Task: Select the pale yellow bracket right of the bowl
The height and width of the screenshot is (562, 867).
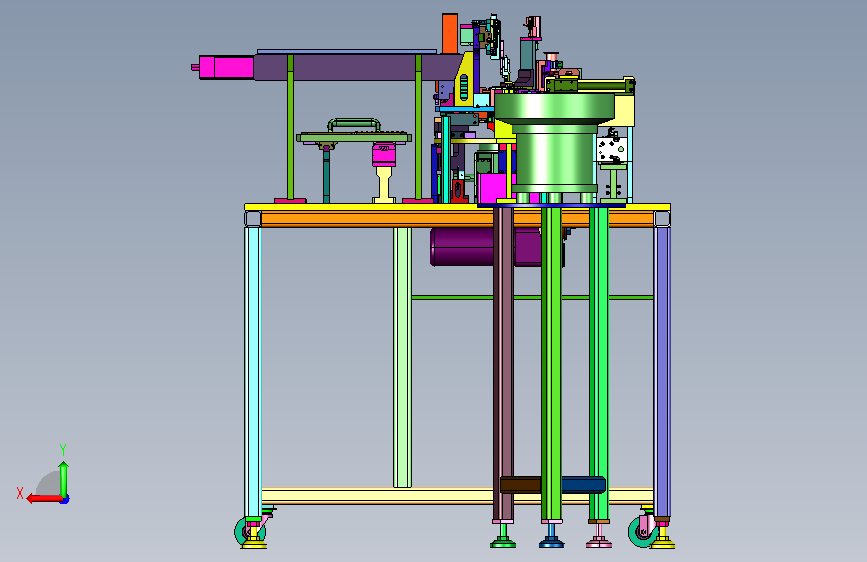Action: coord(624,111)
